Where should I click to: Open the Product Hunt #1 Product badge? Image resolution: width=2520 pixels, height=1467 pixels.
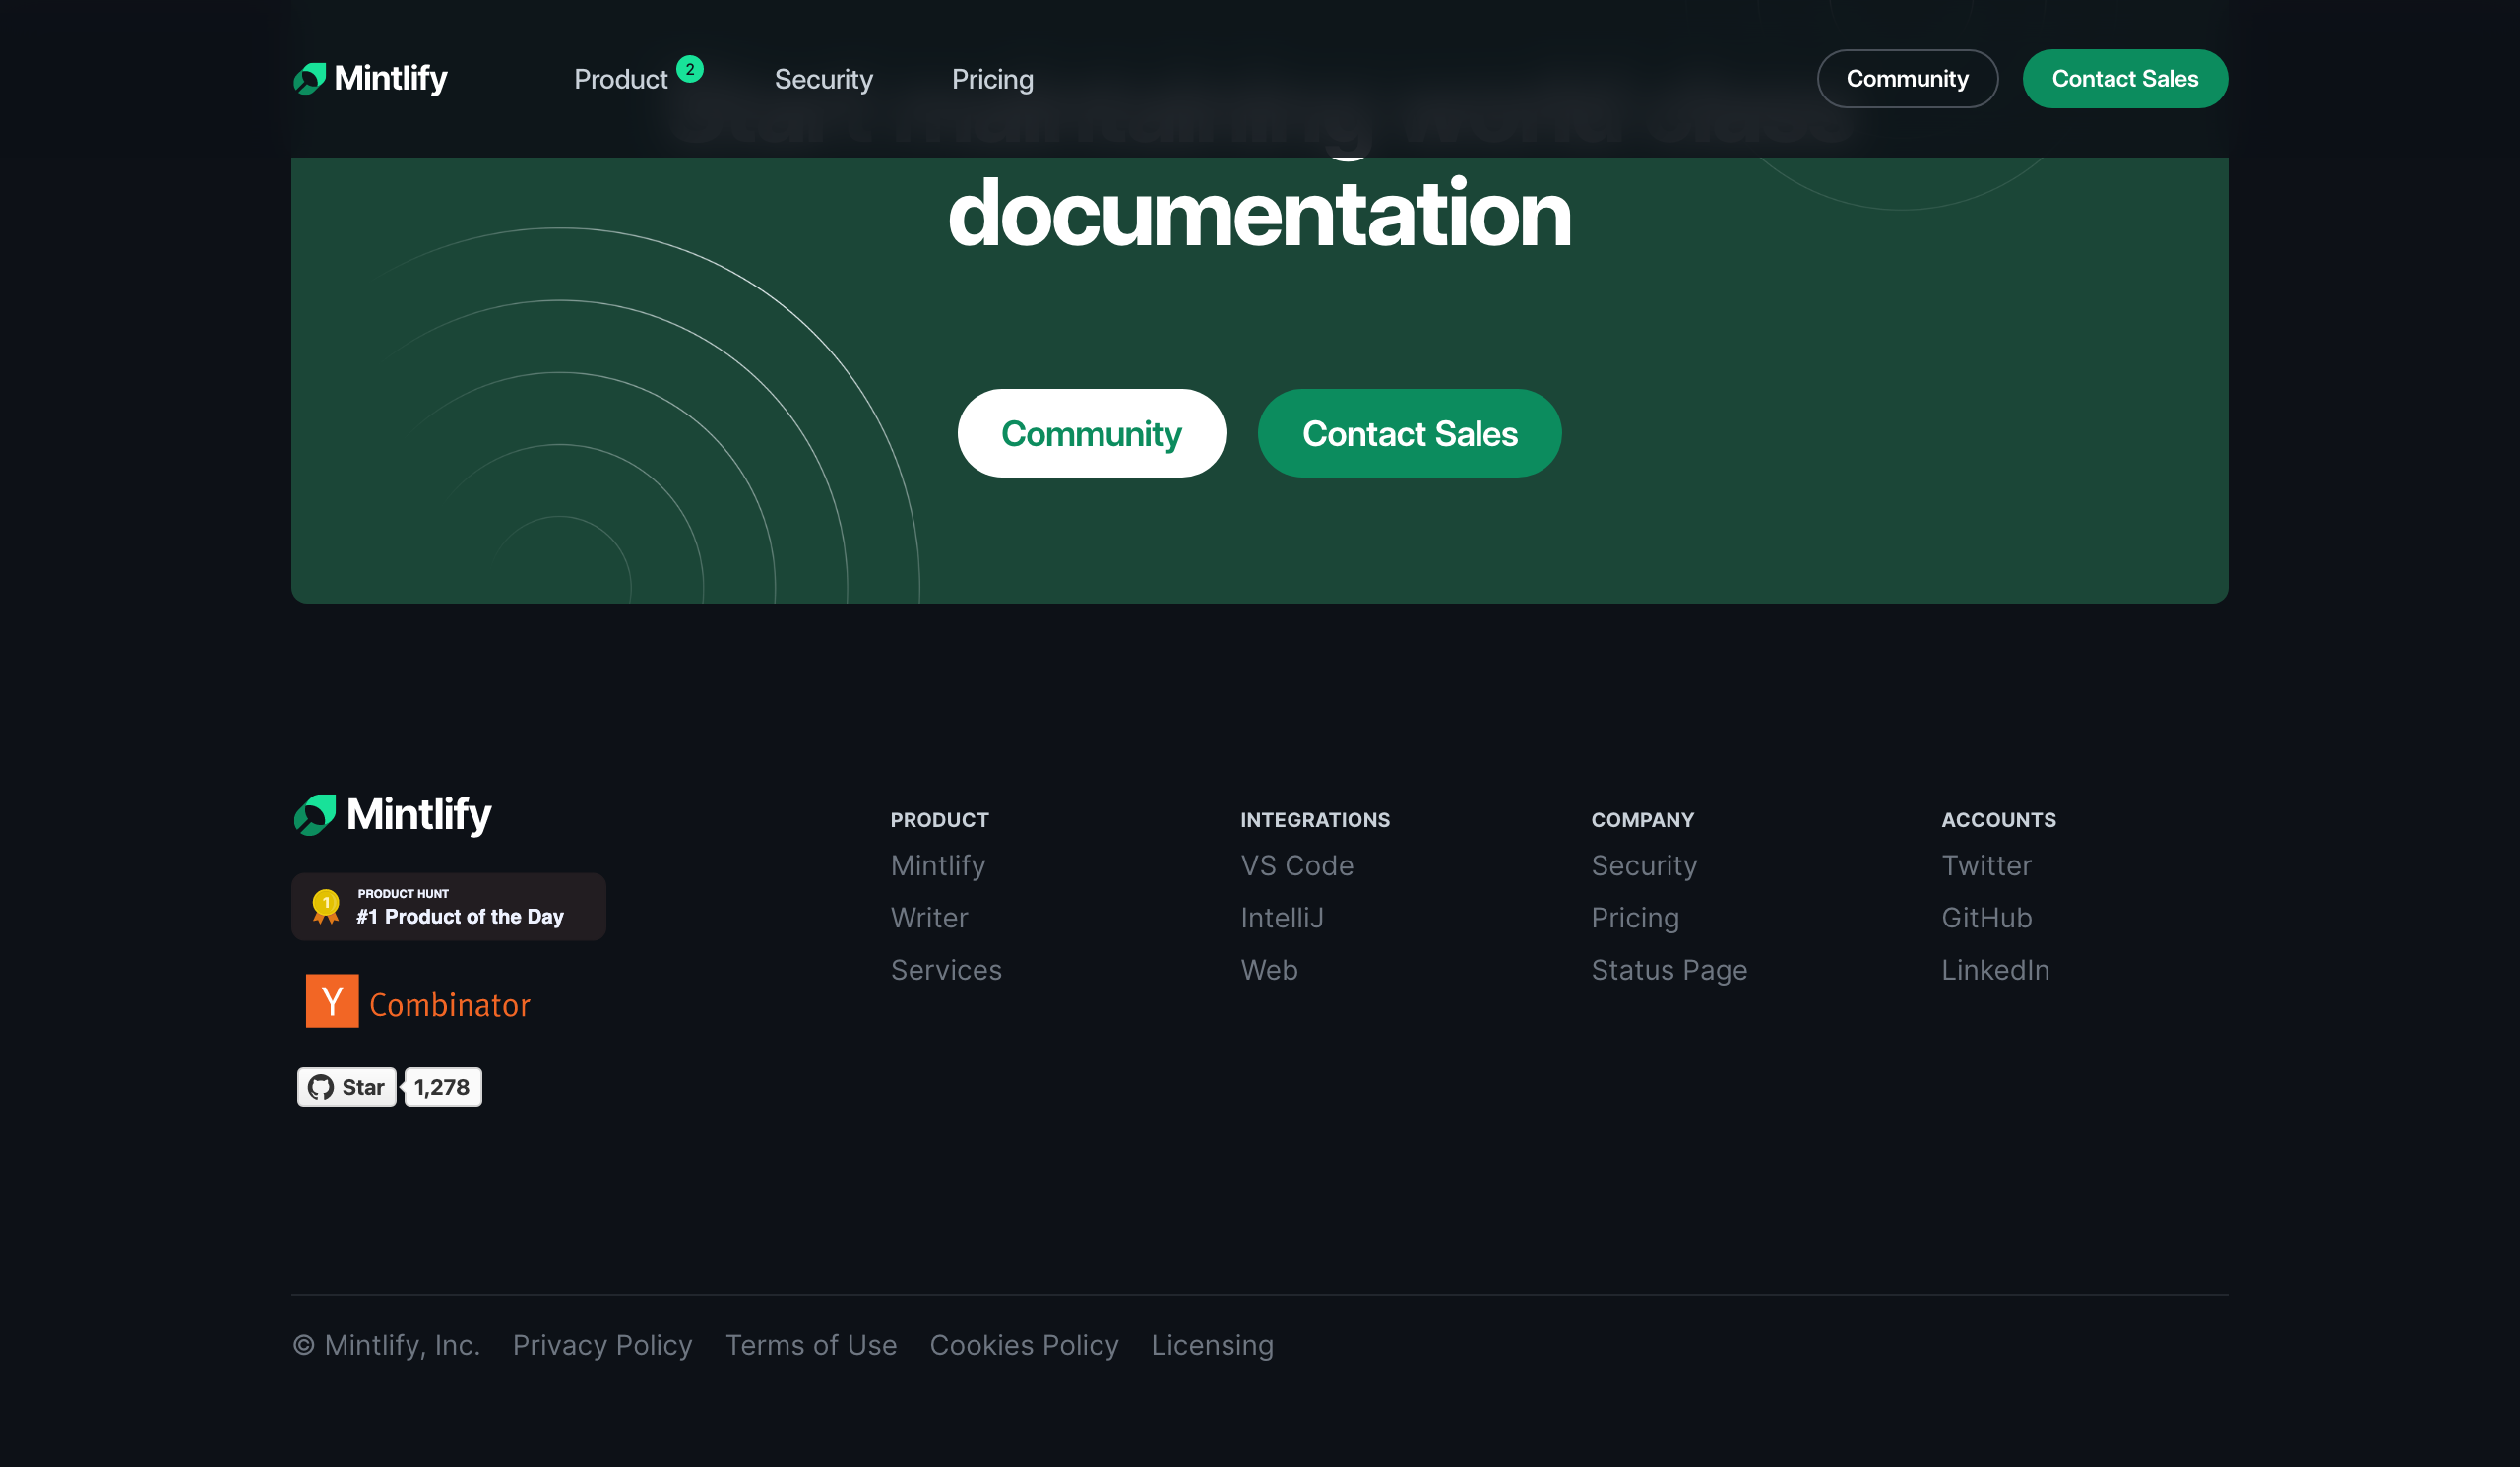[x=448, y=906]
